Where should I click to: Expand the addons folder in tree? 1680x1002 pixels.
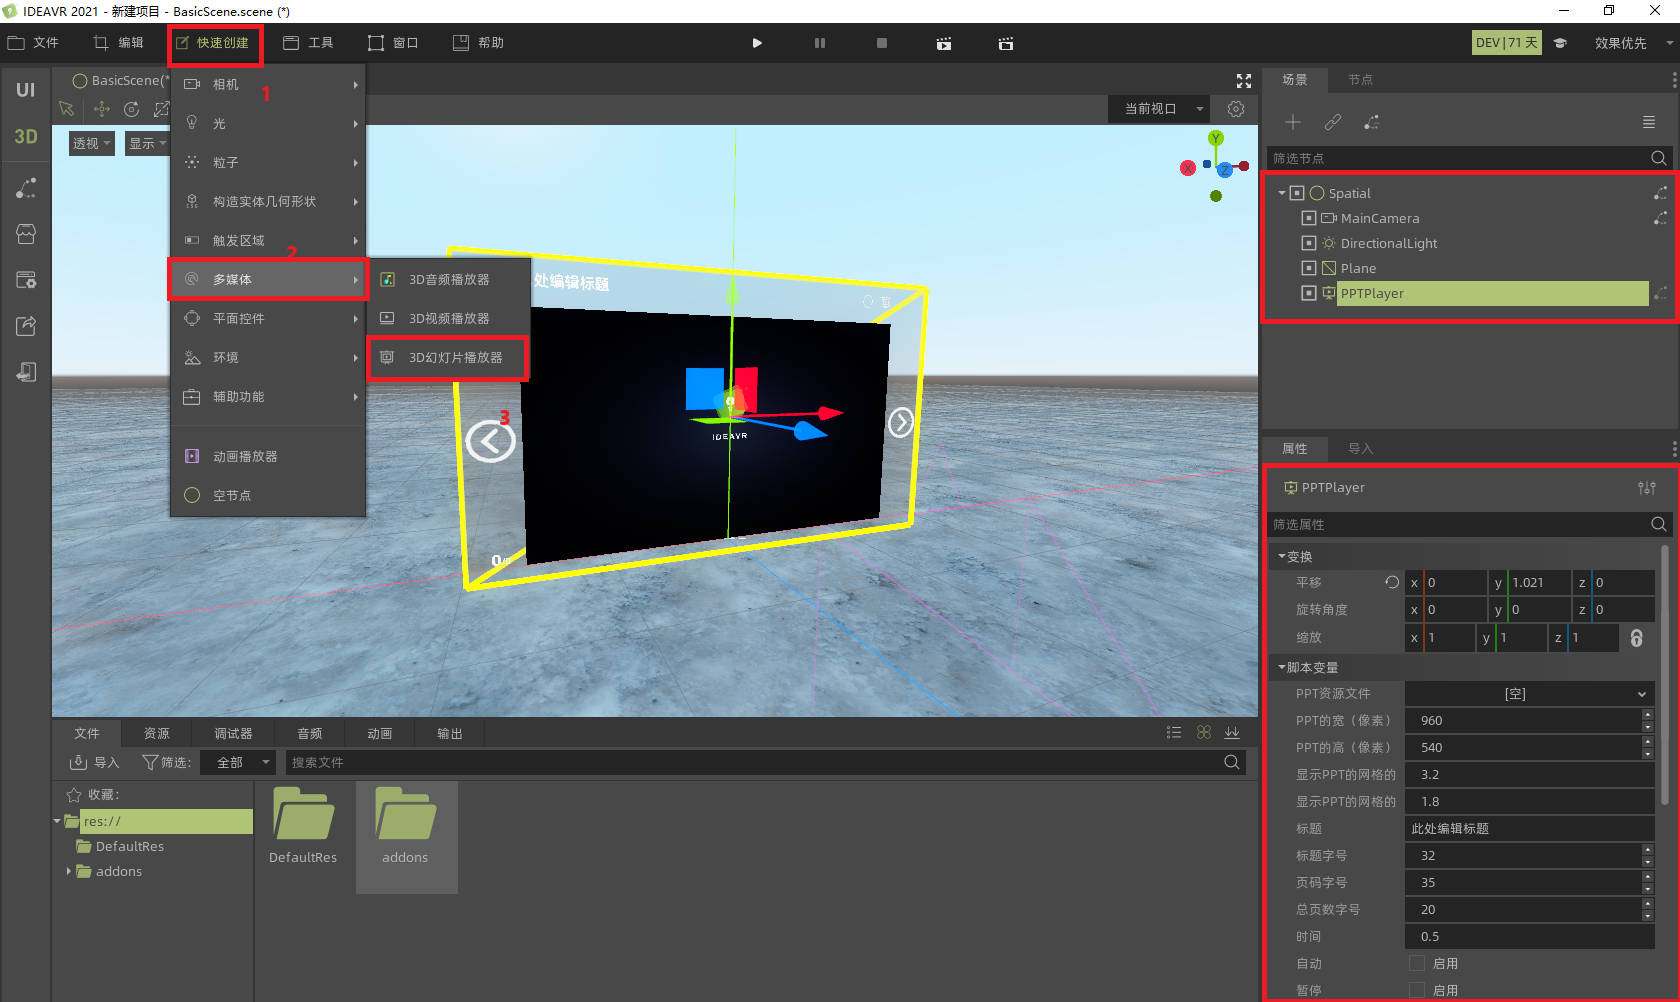tap(68, 871)
